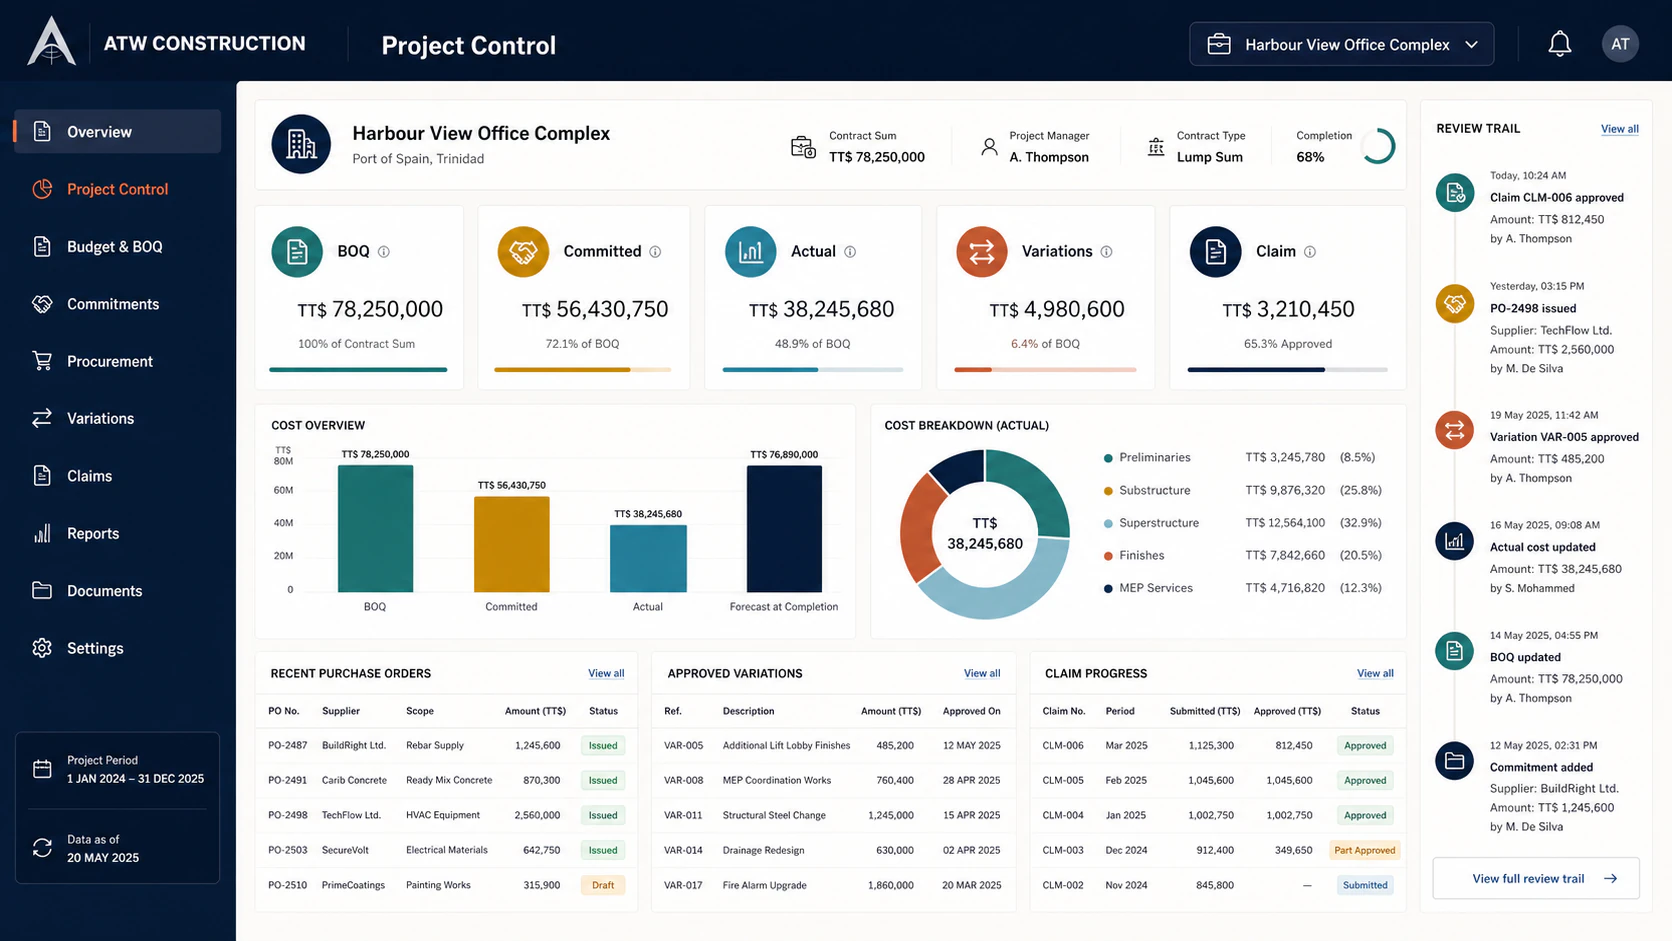This screenshot has width=1672, height=941.
Task: Click the Draft status badge for PO-2510
Action: click(x=603, y=885)
